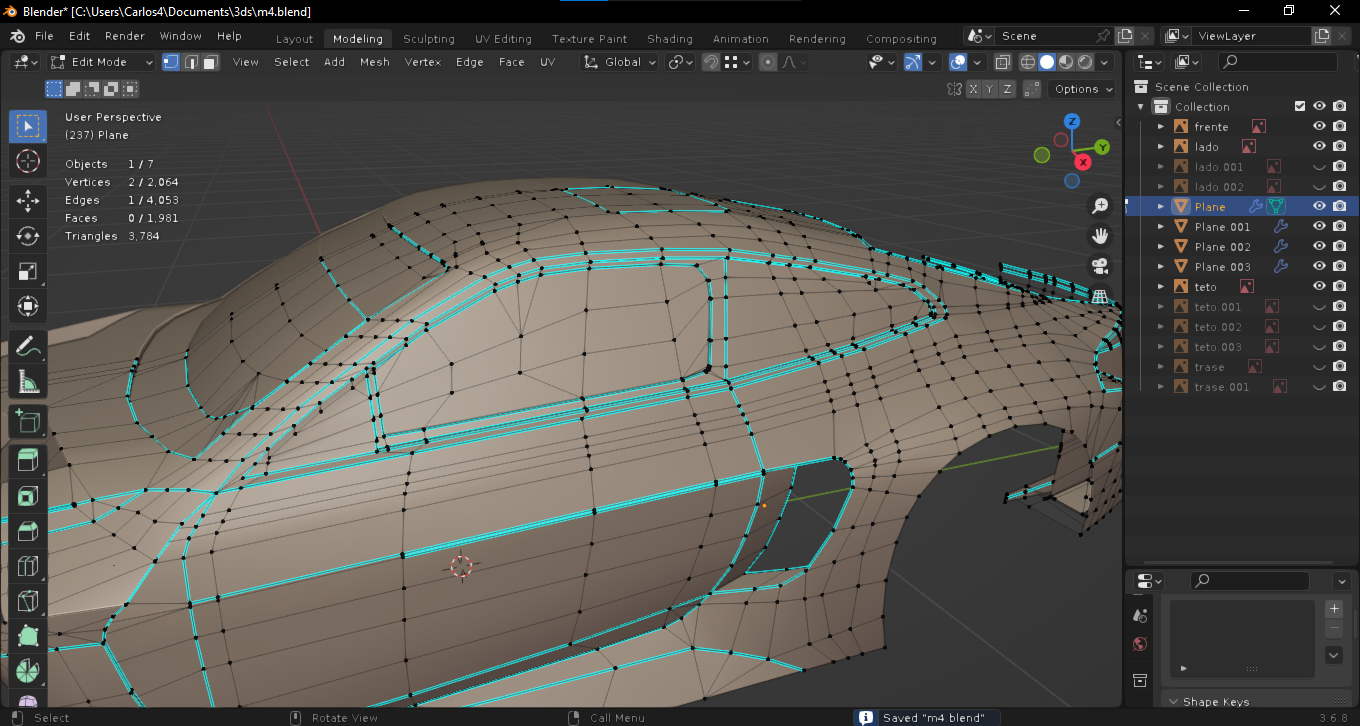Select the Move tool in left toolbar
1360x726 pixels.
(28, 200)
